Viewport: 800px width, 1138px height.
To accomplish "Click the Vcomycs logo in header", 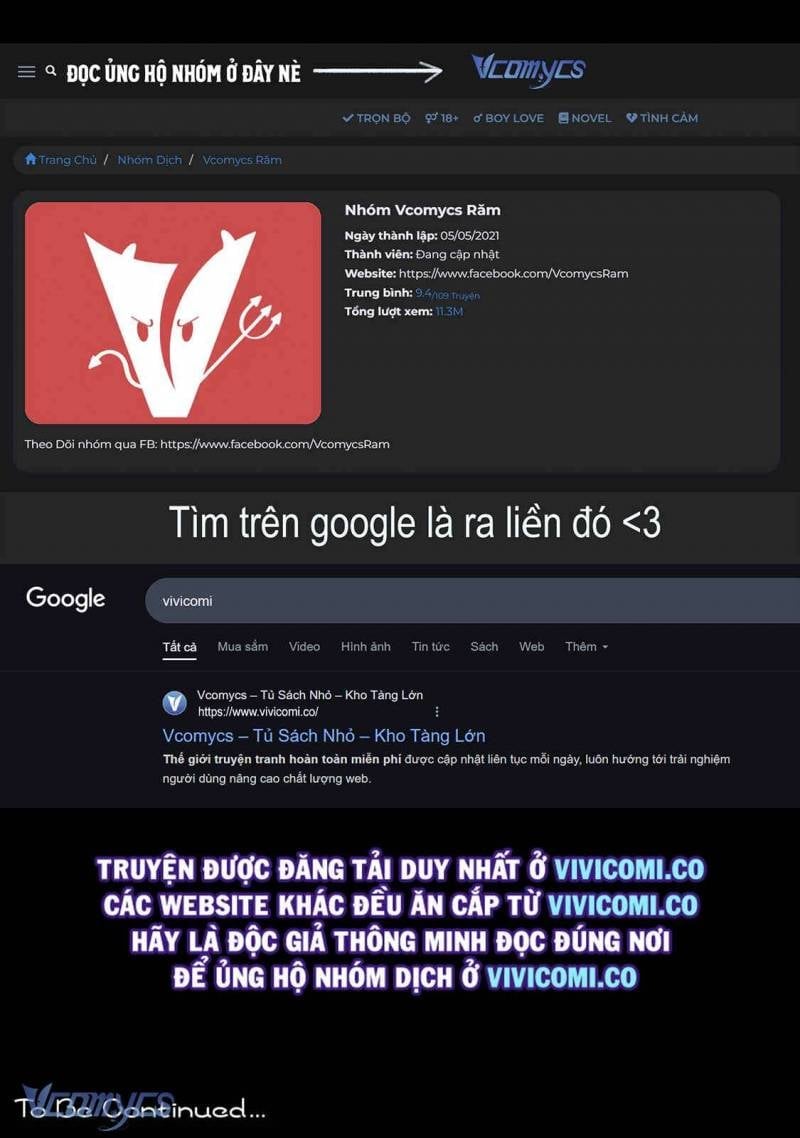I will tap(528, 70).
